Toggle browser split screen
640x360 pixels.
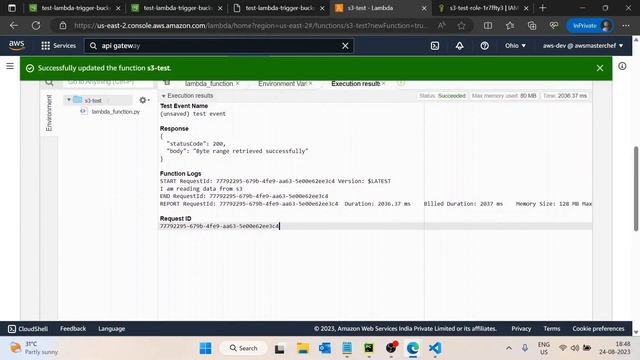pos(488,26)
